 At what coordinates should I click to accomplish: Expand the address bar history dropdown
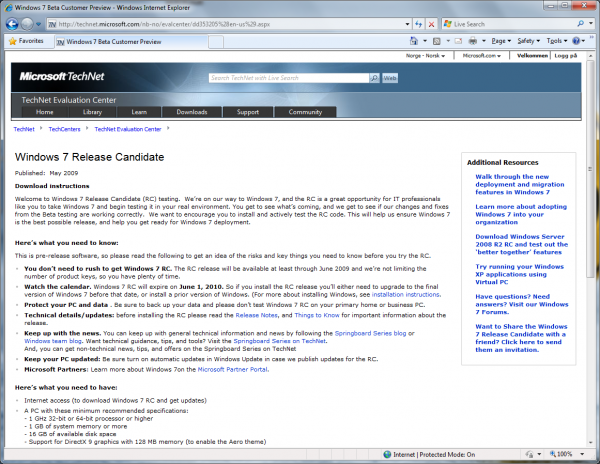pos(408,24)
